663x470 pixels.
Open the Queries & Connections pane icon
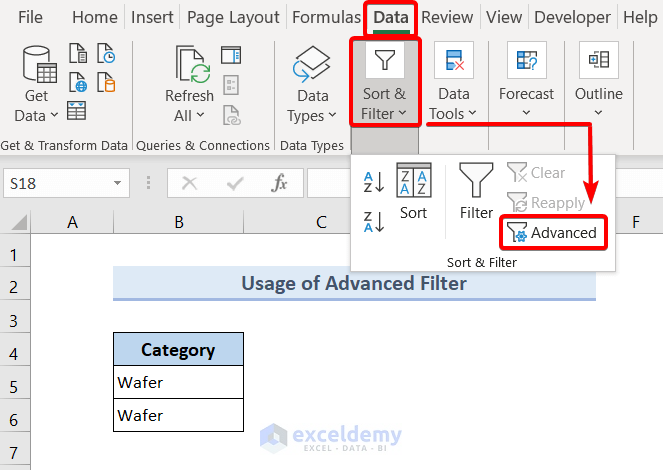pos(231,56)
